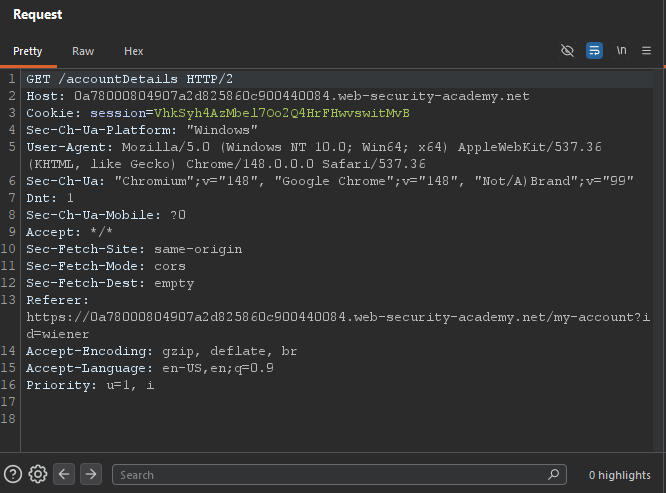
Task: Click line number 18 in the gutter
Action: 8,419
